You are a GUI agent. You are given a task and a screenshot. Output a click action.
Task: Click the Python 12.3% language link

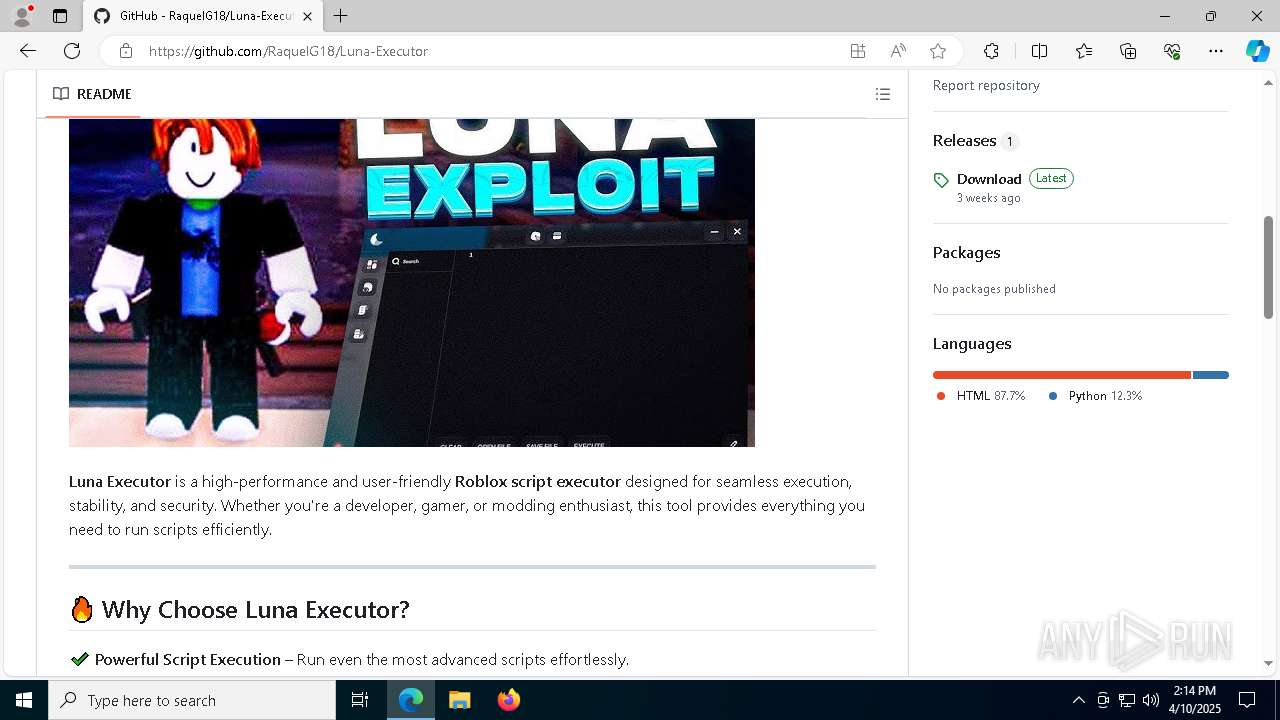1095,396
